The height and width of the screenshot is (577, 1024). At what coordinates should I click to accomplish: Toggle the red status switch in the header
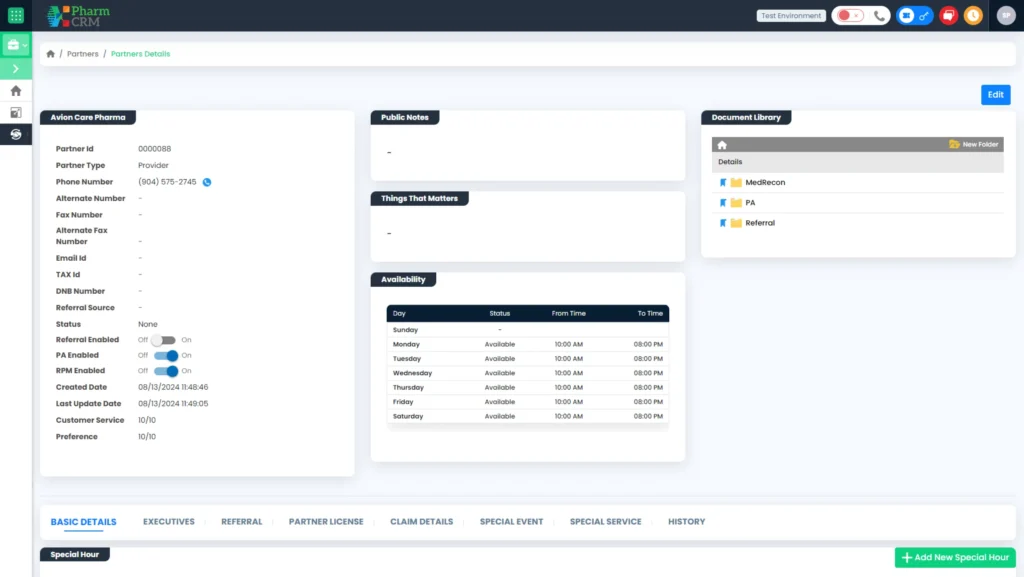tap(850, 15)
